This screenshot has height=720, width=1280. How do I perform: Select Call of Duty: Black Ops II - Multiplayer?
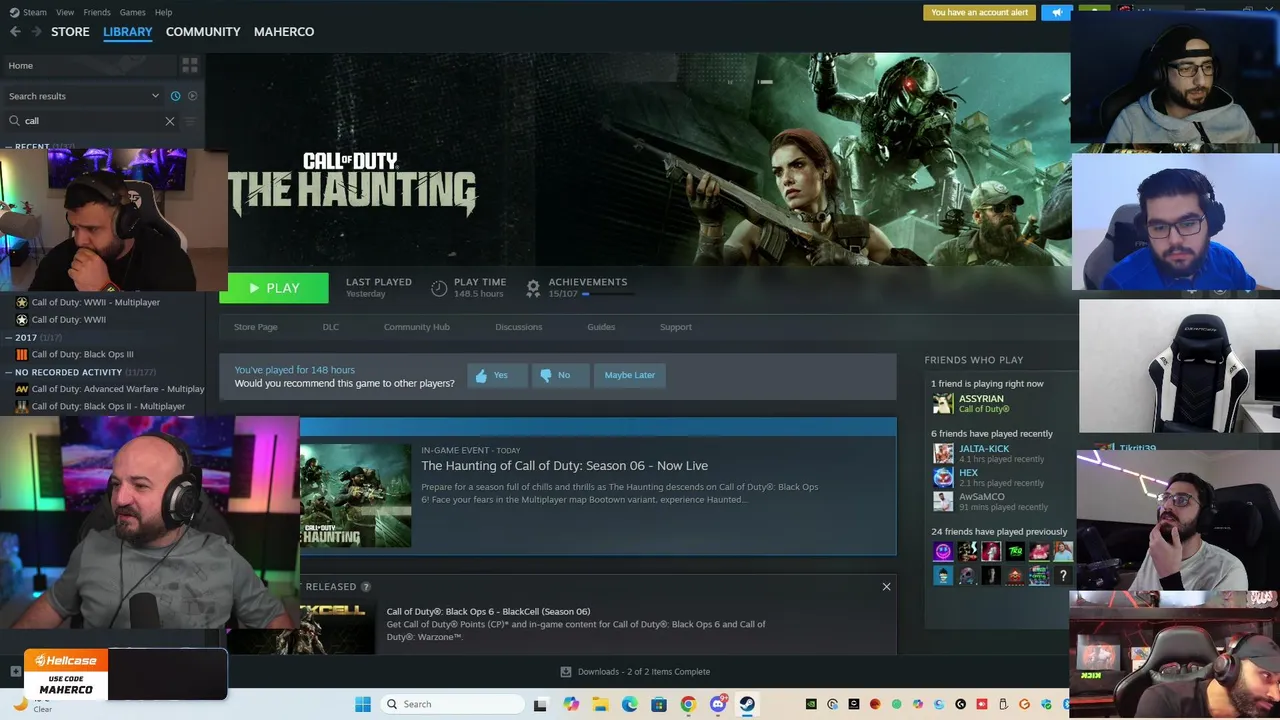(108, 406)
